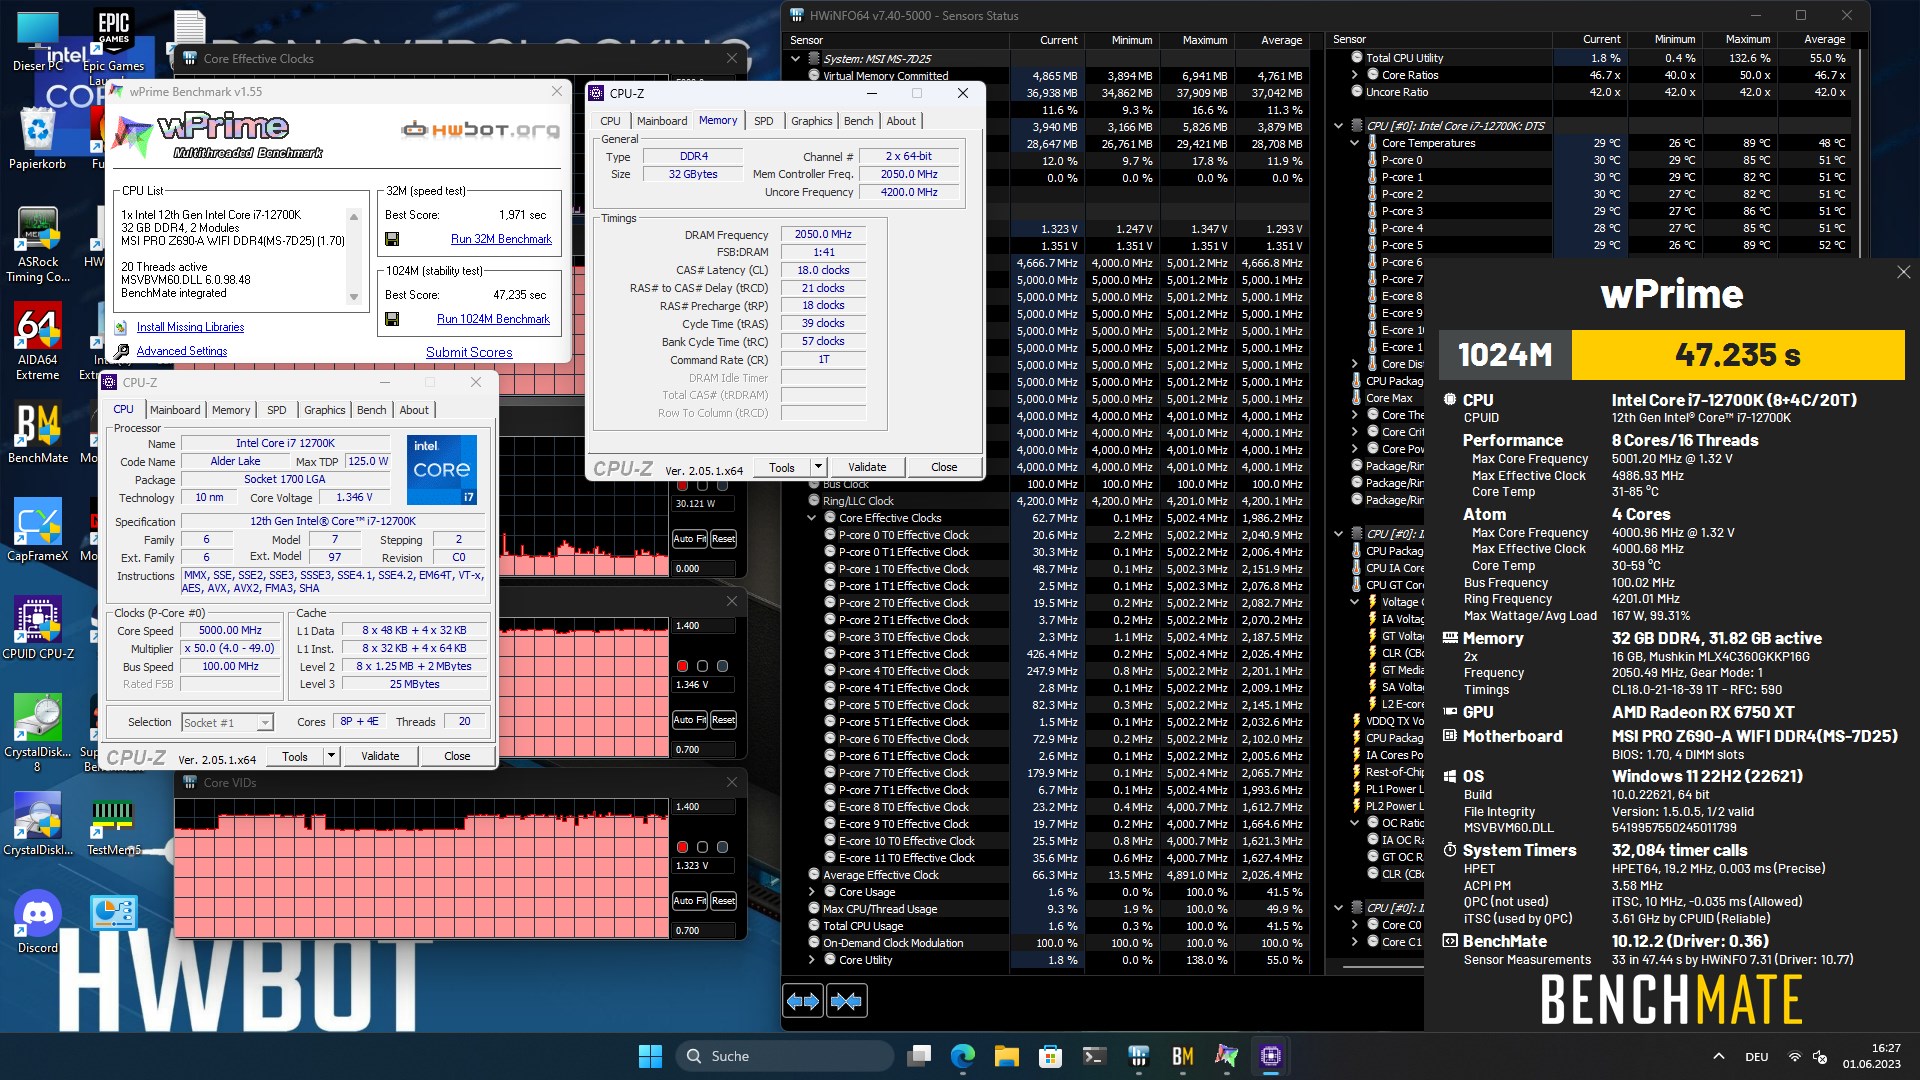Image resolution: width=1920 pixels, height=1080 pixels.
Task: Open CPUID CPU-Z desktop shortcut
Action: tap(38, 628)
